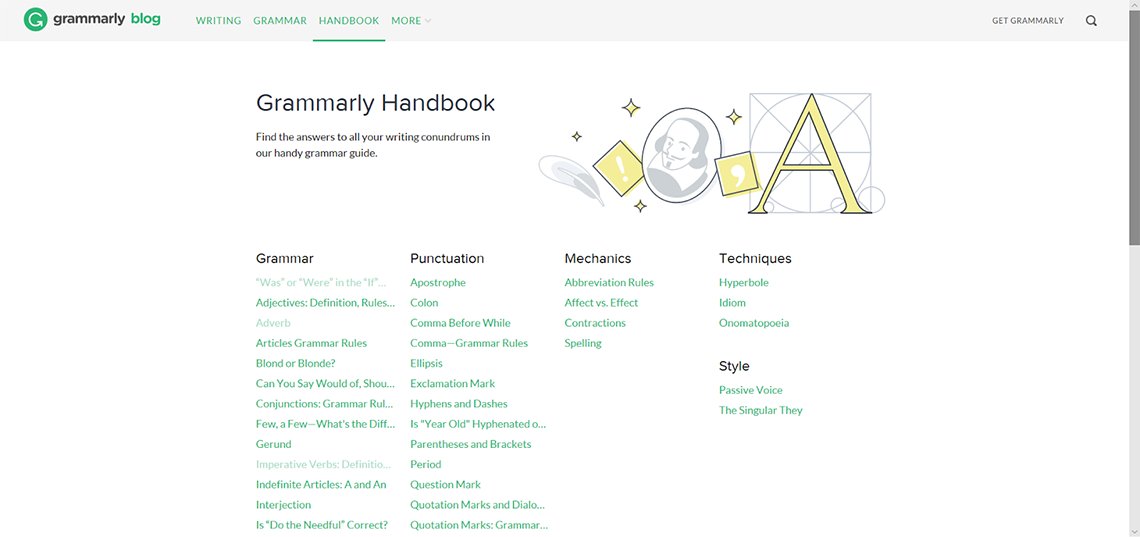The height and width of the screenshot is (537, 1140).
Task: Click the Abbreviation Rules link
Action: click(609, 283)
